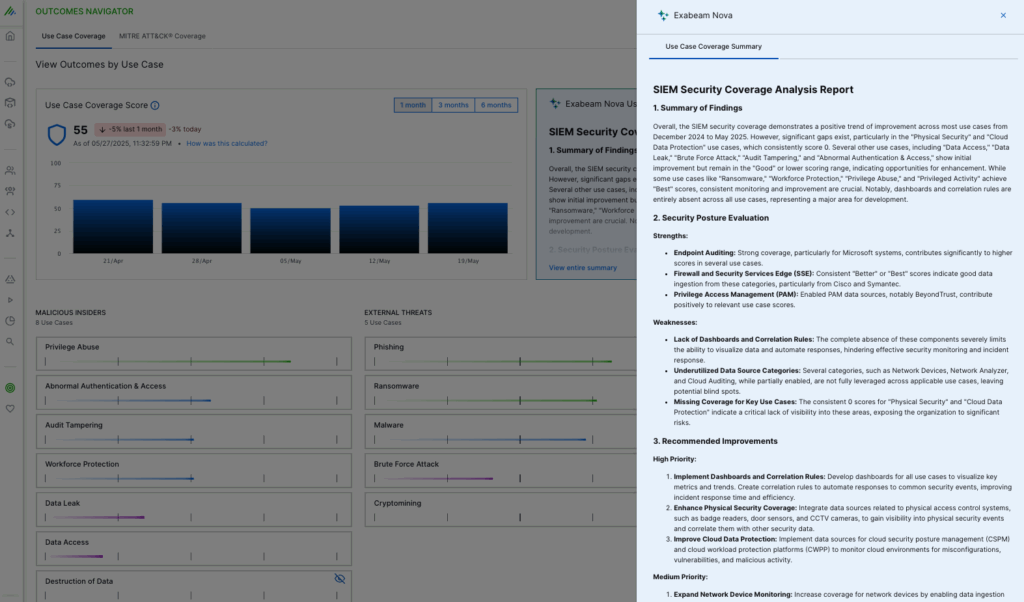Click the Exabeam logo at top left
The width and height of the screenshot is (1024, 602).
coord(10,11)
